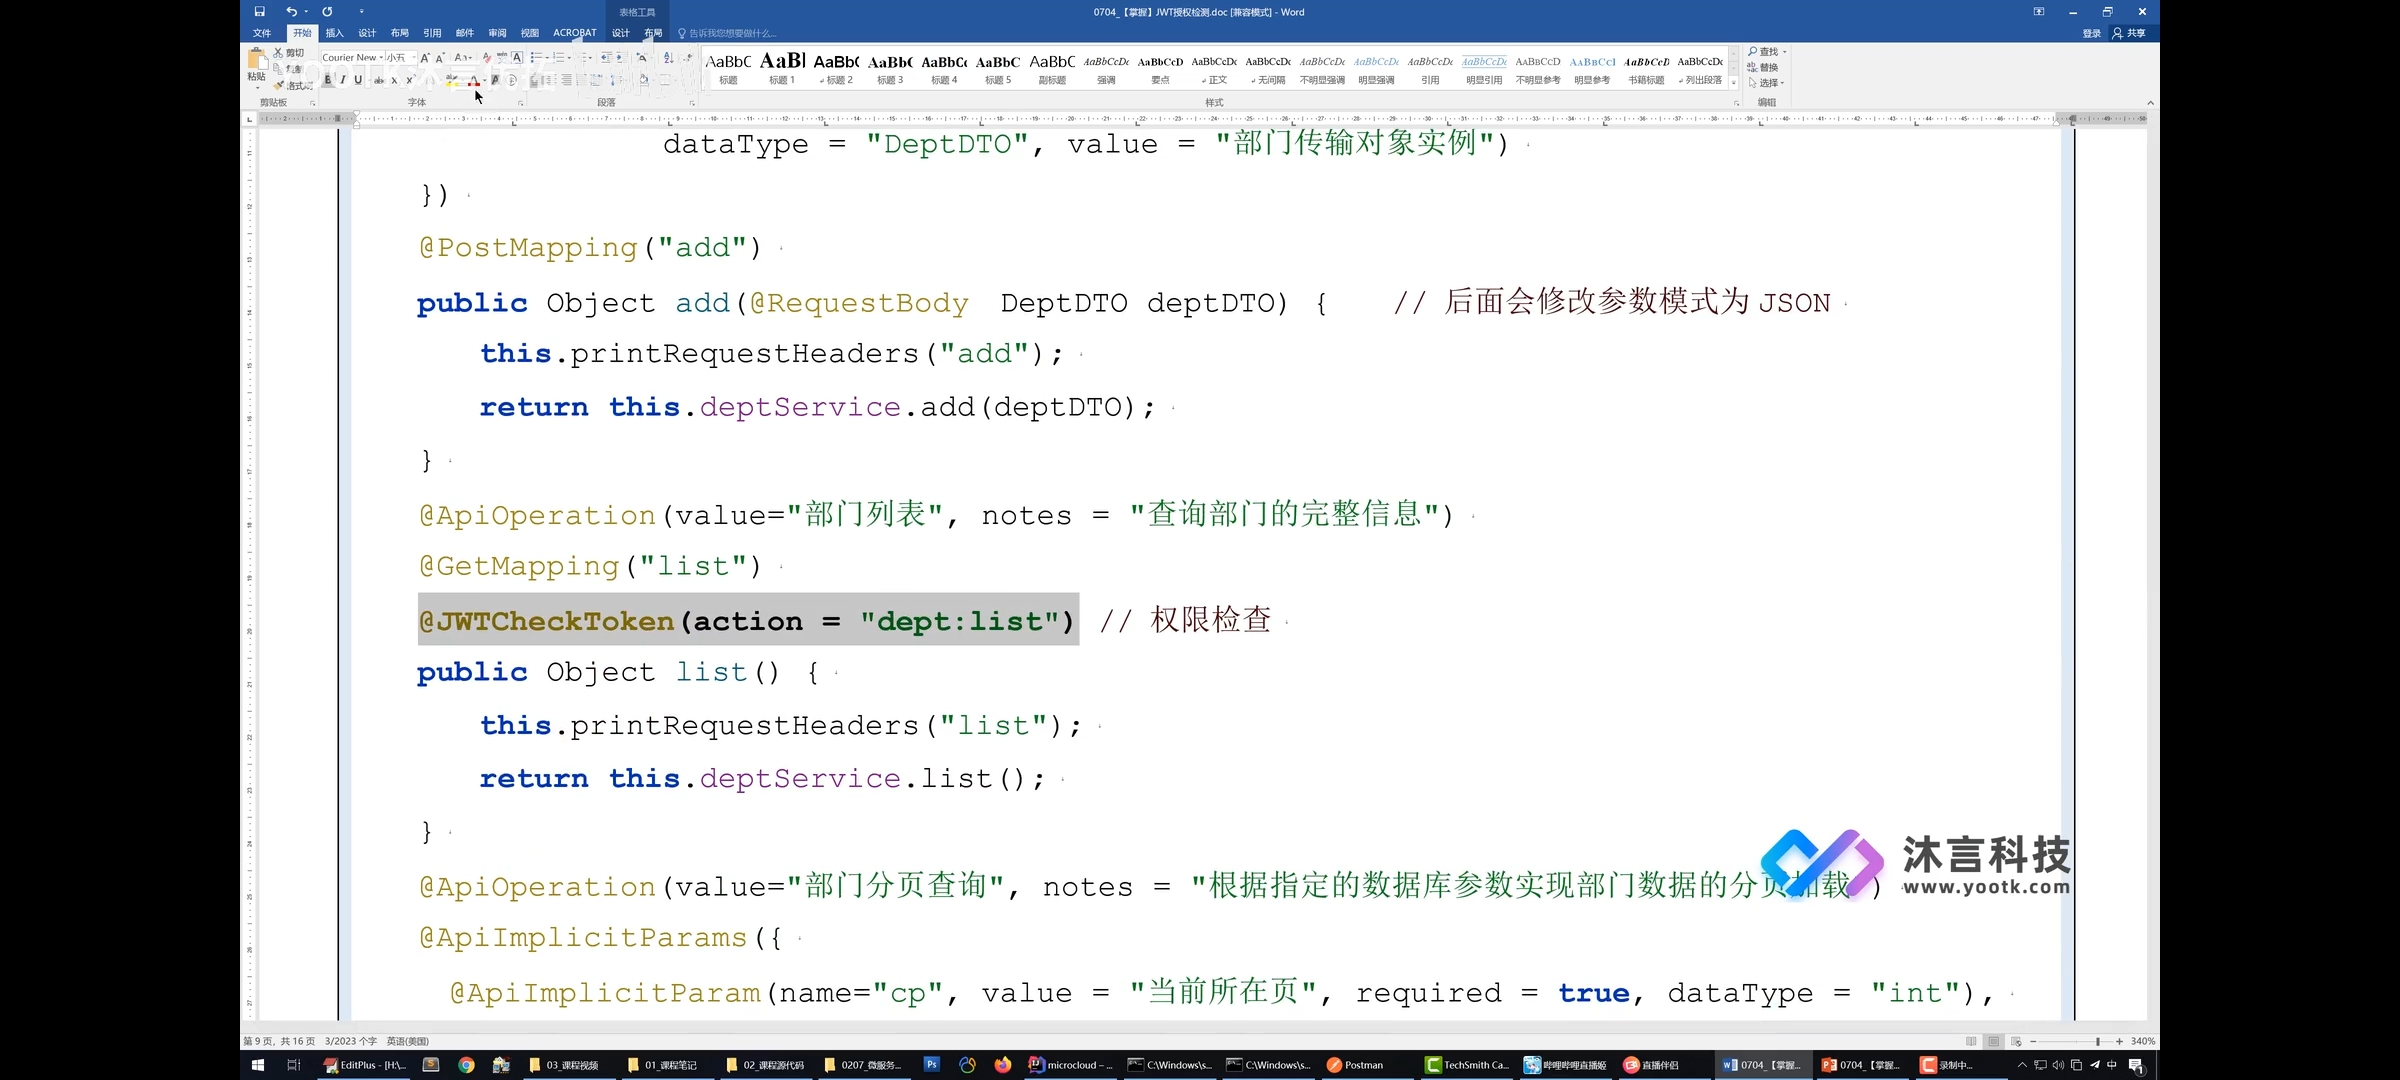The image size is (2400, 1080).
Task: Open the 字体 font dialog launcher
Action: point(521,103)
